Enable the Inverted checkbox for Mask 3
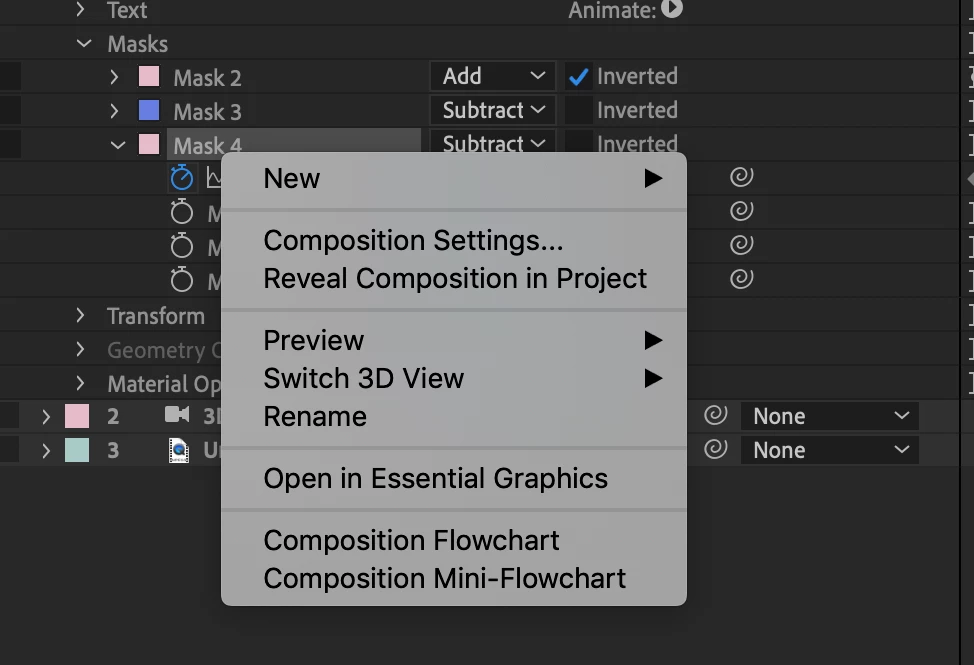This screenshot has width=974, height=665. pos(578,111)
